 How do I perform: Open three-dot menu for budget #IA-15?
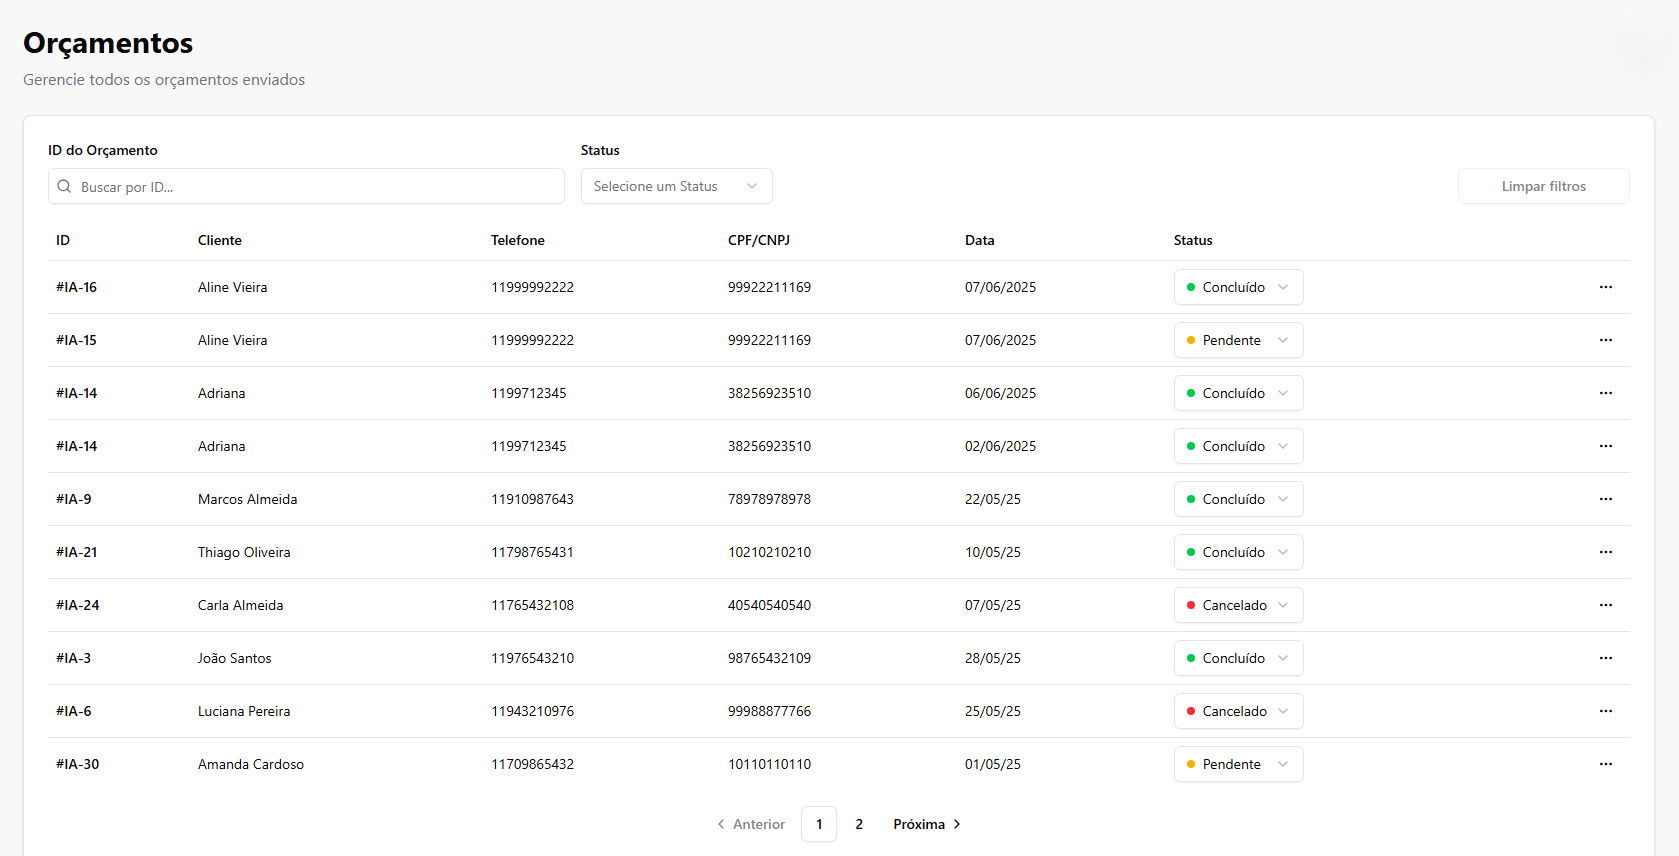1605,340
